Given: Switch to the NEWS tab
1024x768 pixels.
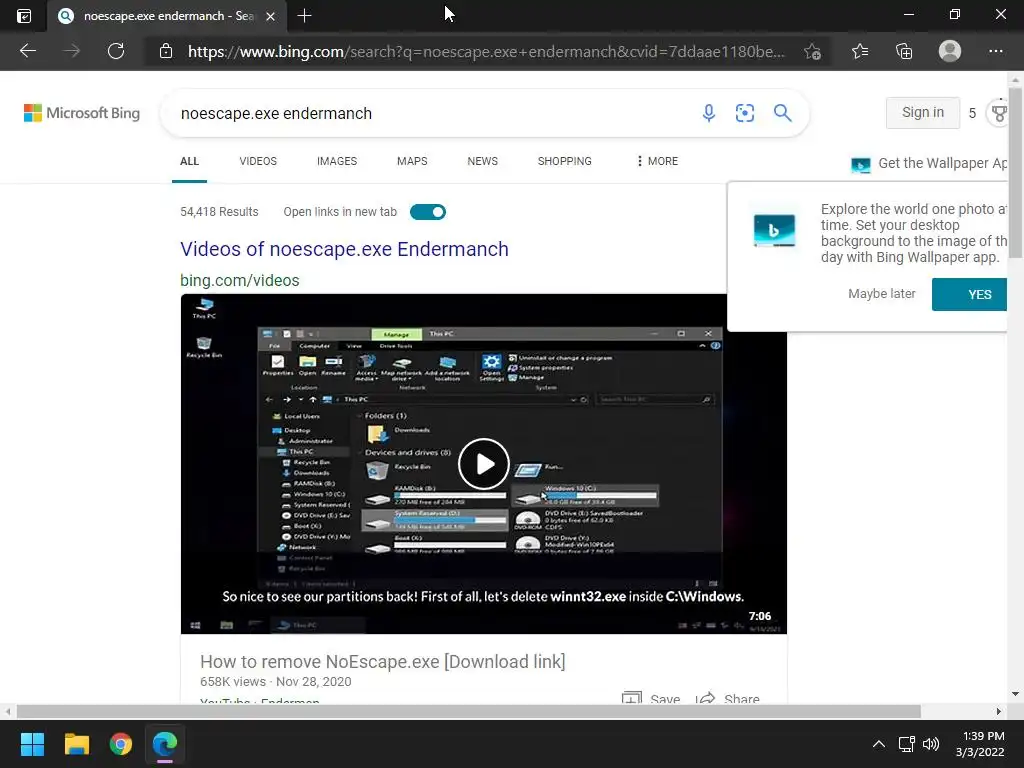Looking at the screenshot, I should [x=483, y=161].
